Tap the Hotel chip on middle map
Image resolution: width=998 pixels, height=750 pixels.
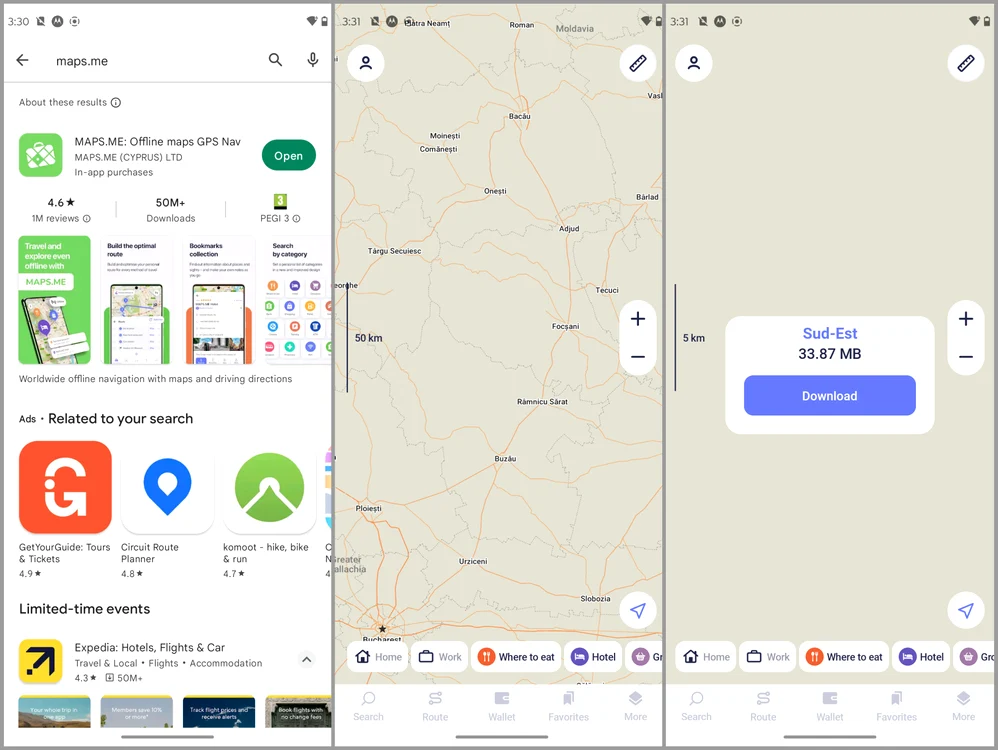tap(593, 656)
